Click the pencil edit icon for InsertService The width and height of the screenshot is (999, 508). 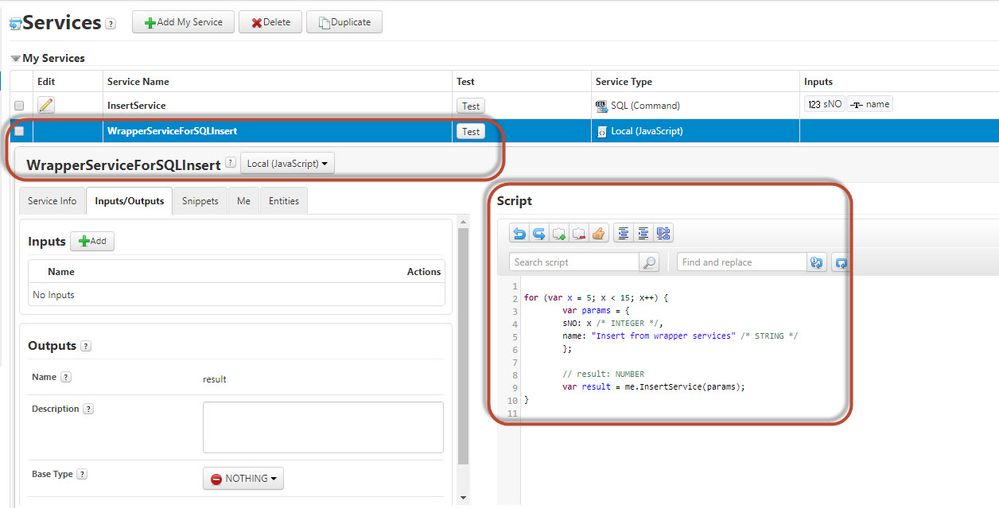point(46,105)
